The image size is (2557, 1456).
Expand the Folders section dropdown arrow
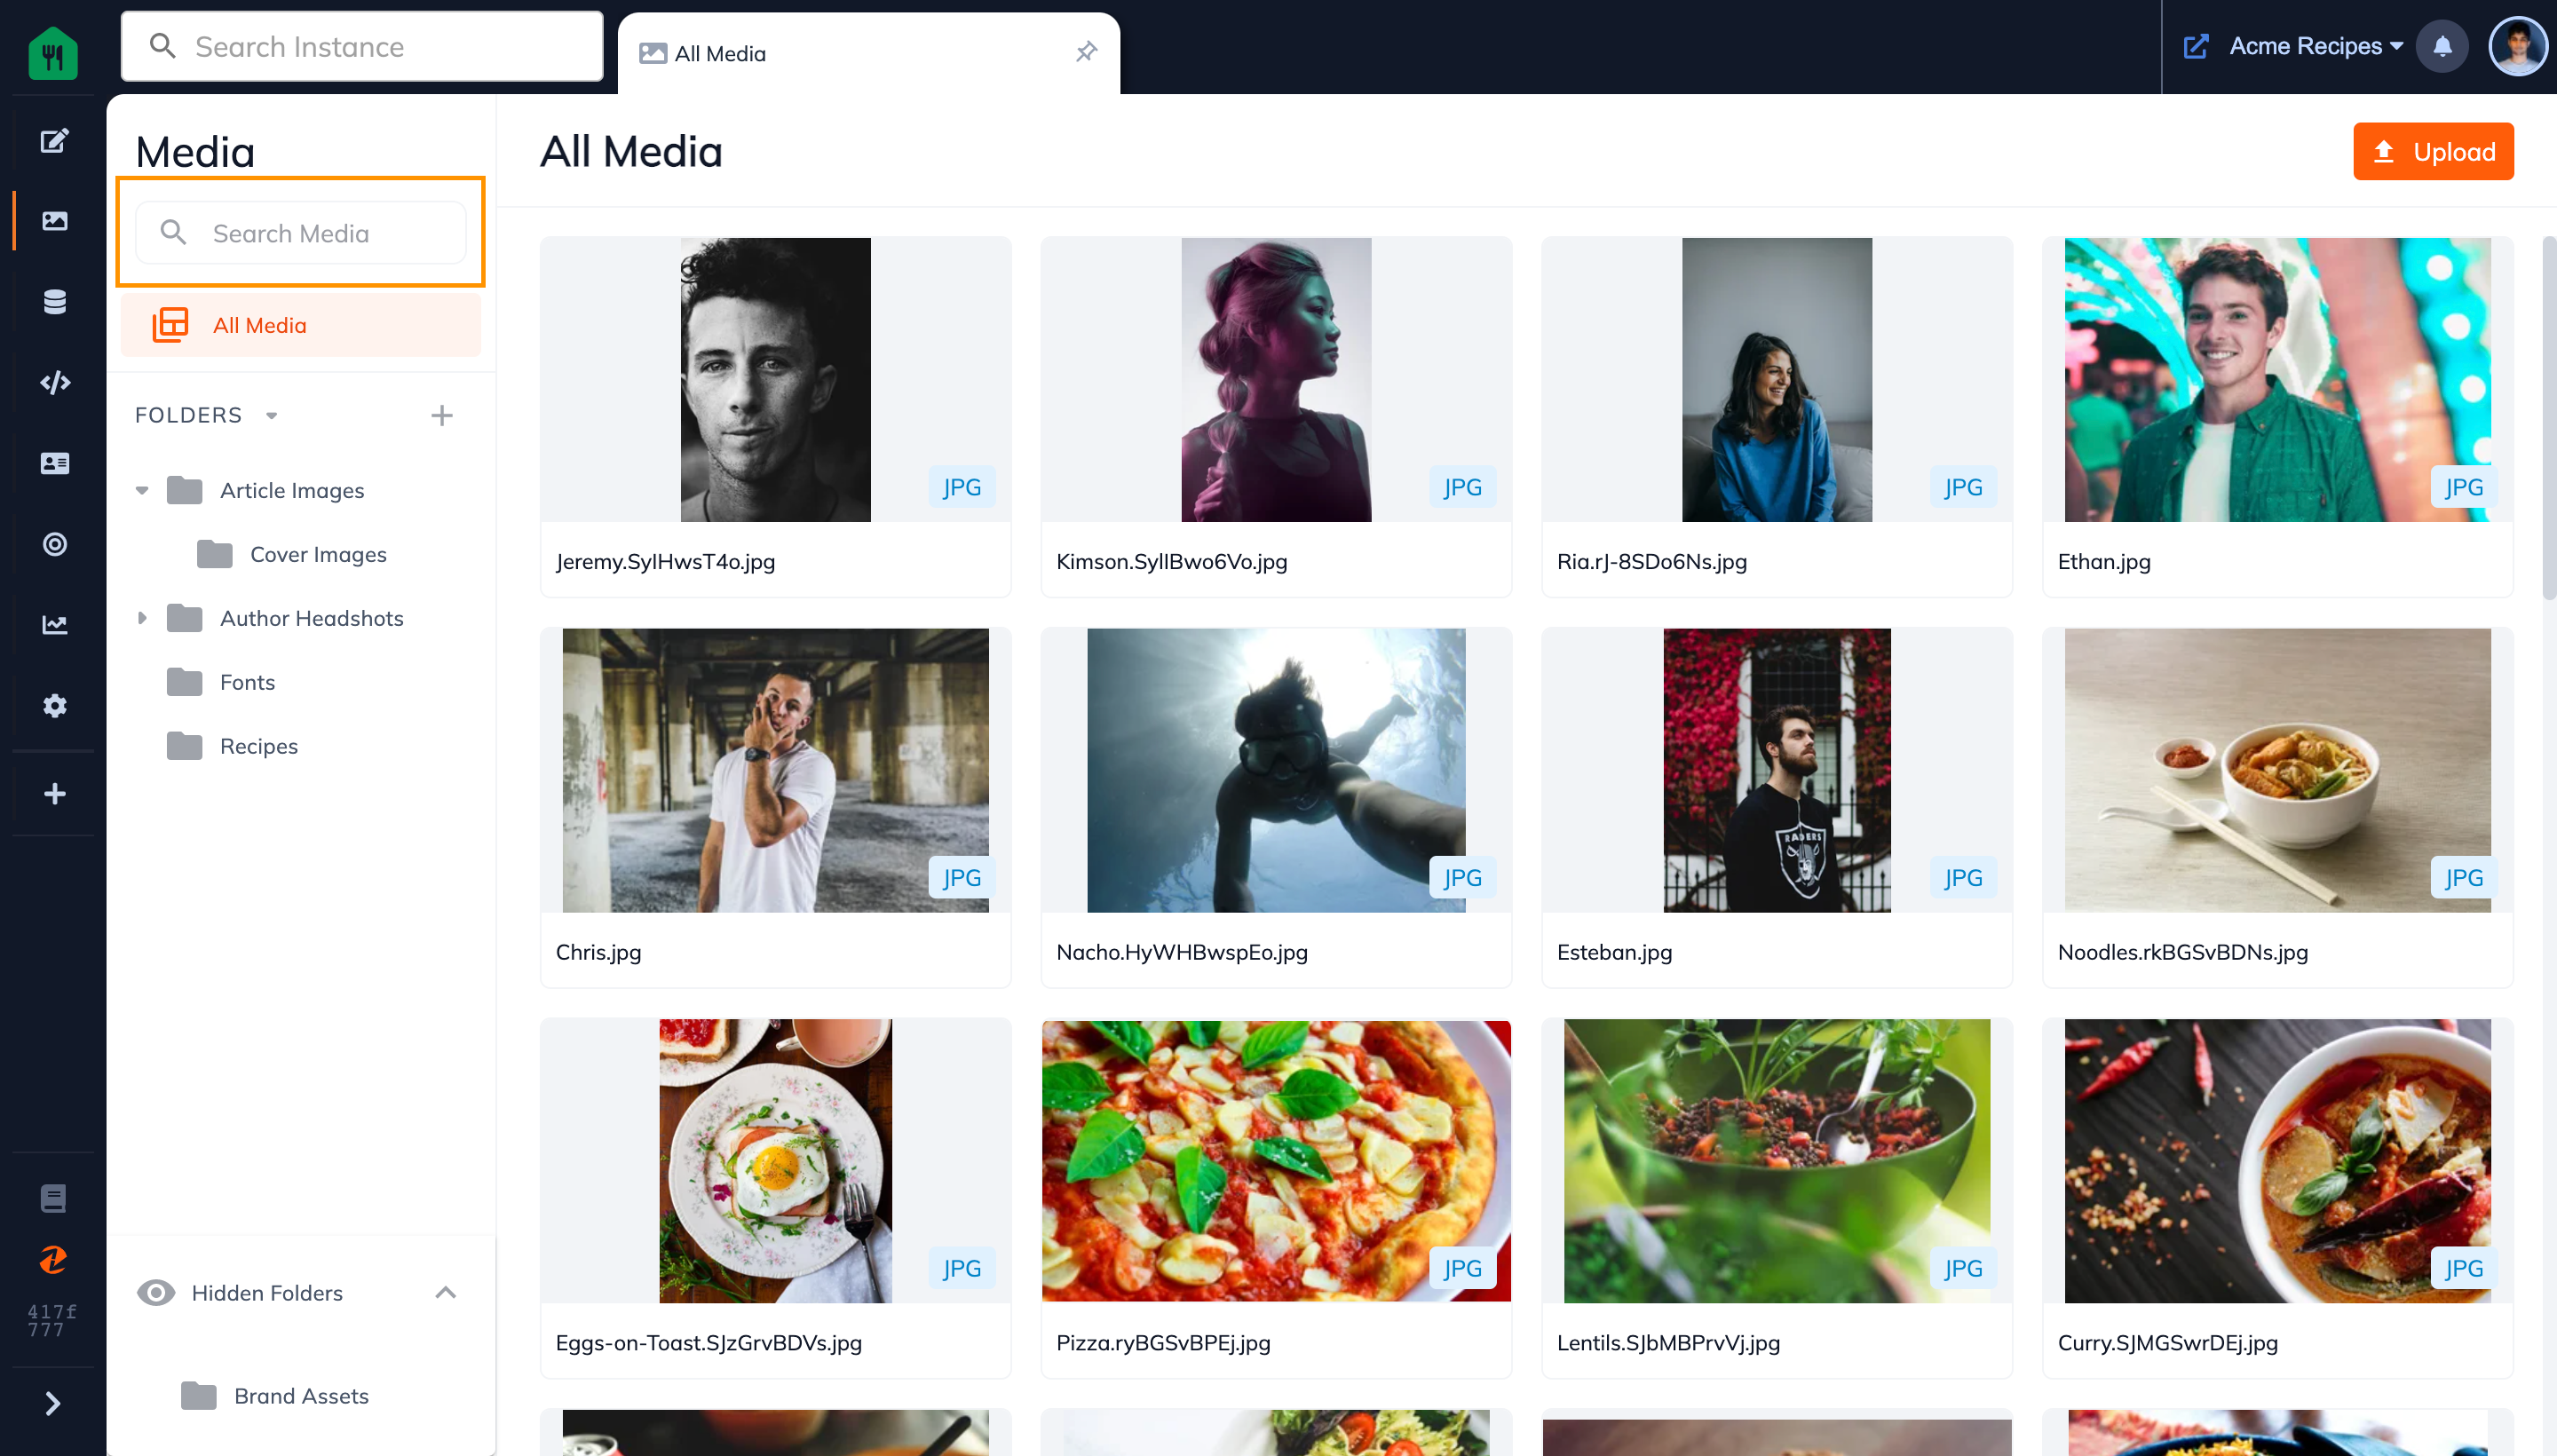(271, 415)
